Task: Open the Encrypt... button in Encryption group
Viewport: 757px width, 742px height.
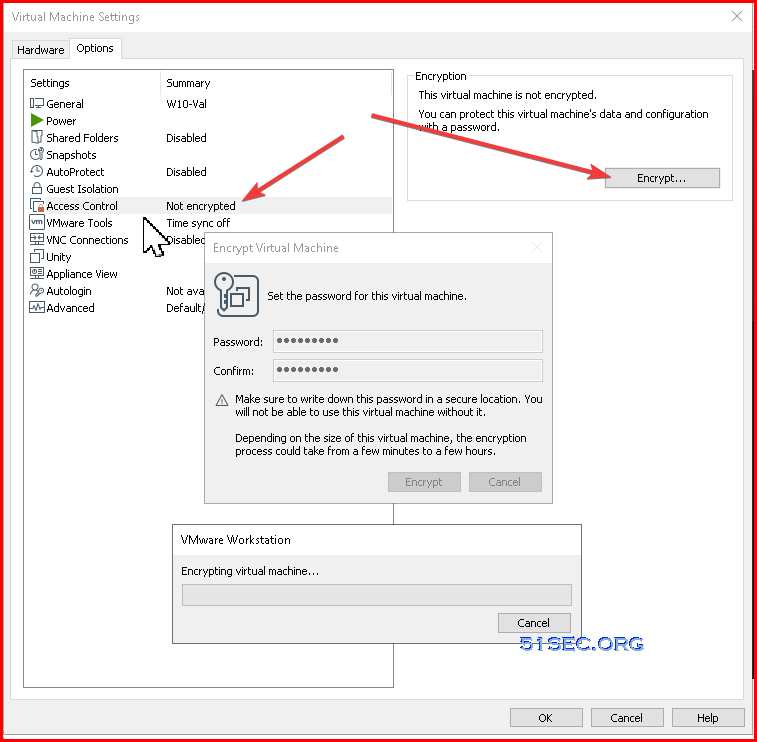Action: tap(662, 178)
